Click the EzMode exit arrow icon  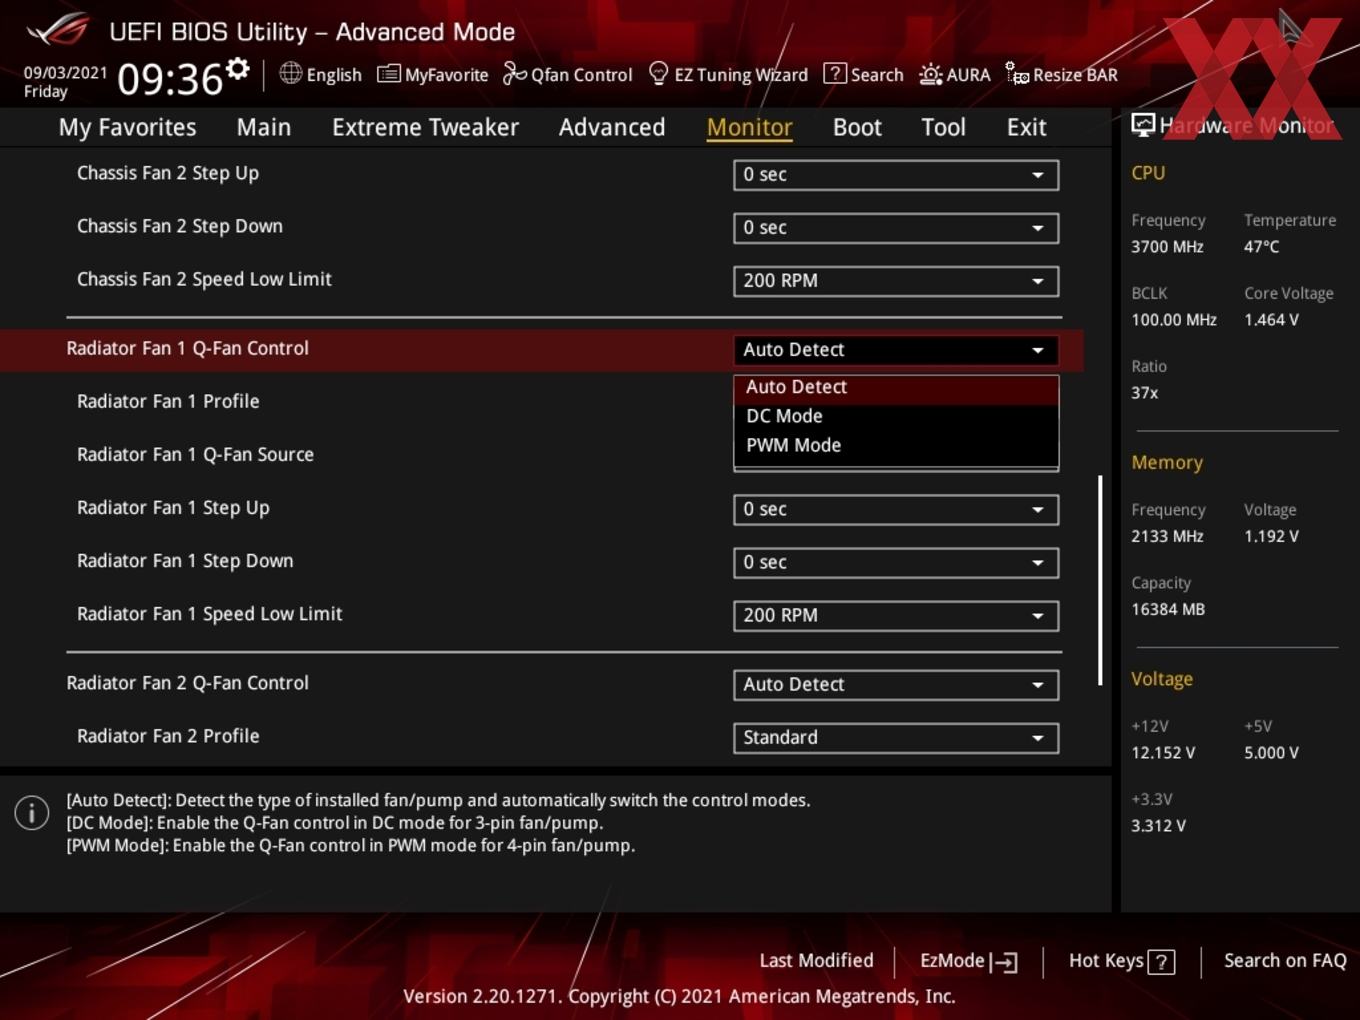point(1004,962)
